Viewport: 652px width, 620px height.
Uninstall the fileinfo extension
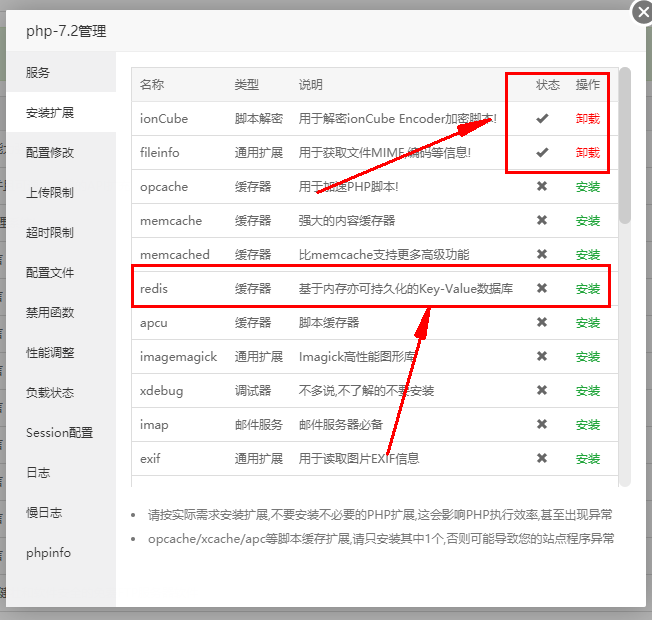[588, 152]
